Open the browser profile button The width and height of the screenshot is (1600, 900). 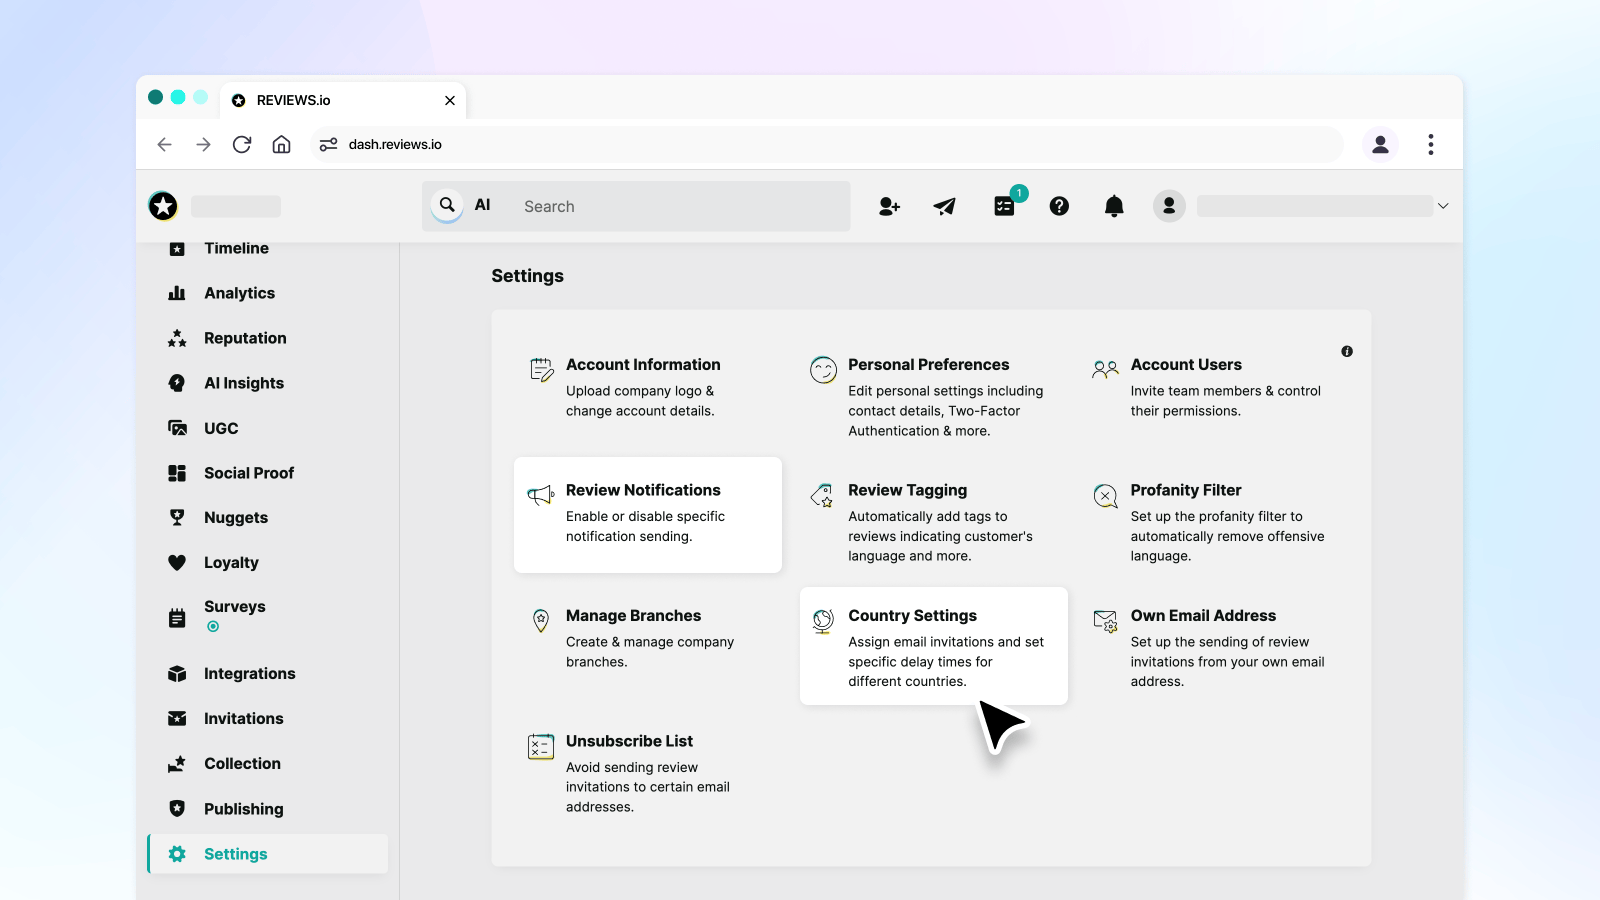click(1380, 145)
